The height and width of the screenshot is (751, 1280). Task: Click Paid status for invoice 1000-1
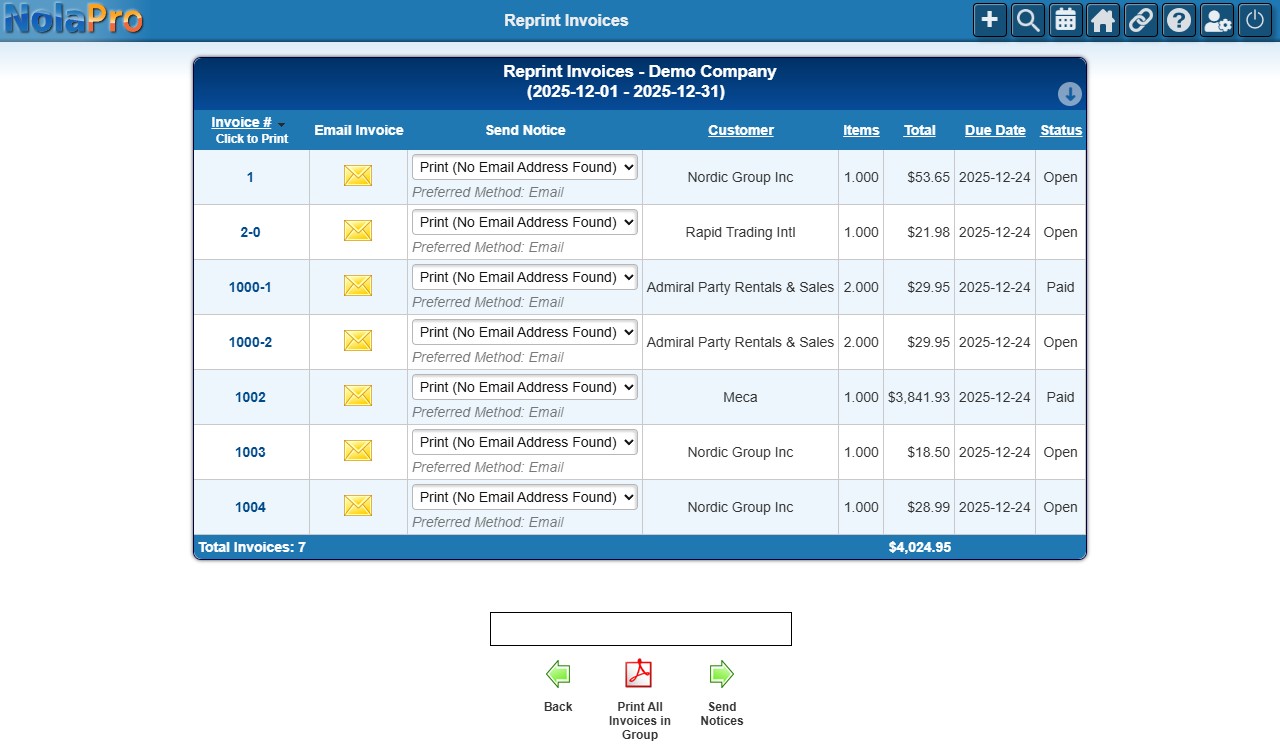(1060, 287)
